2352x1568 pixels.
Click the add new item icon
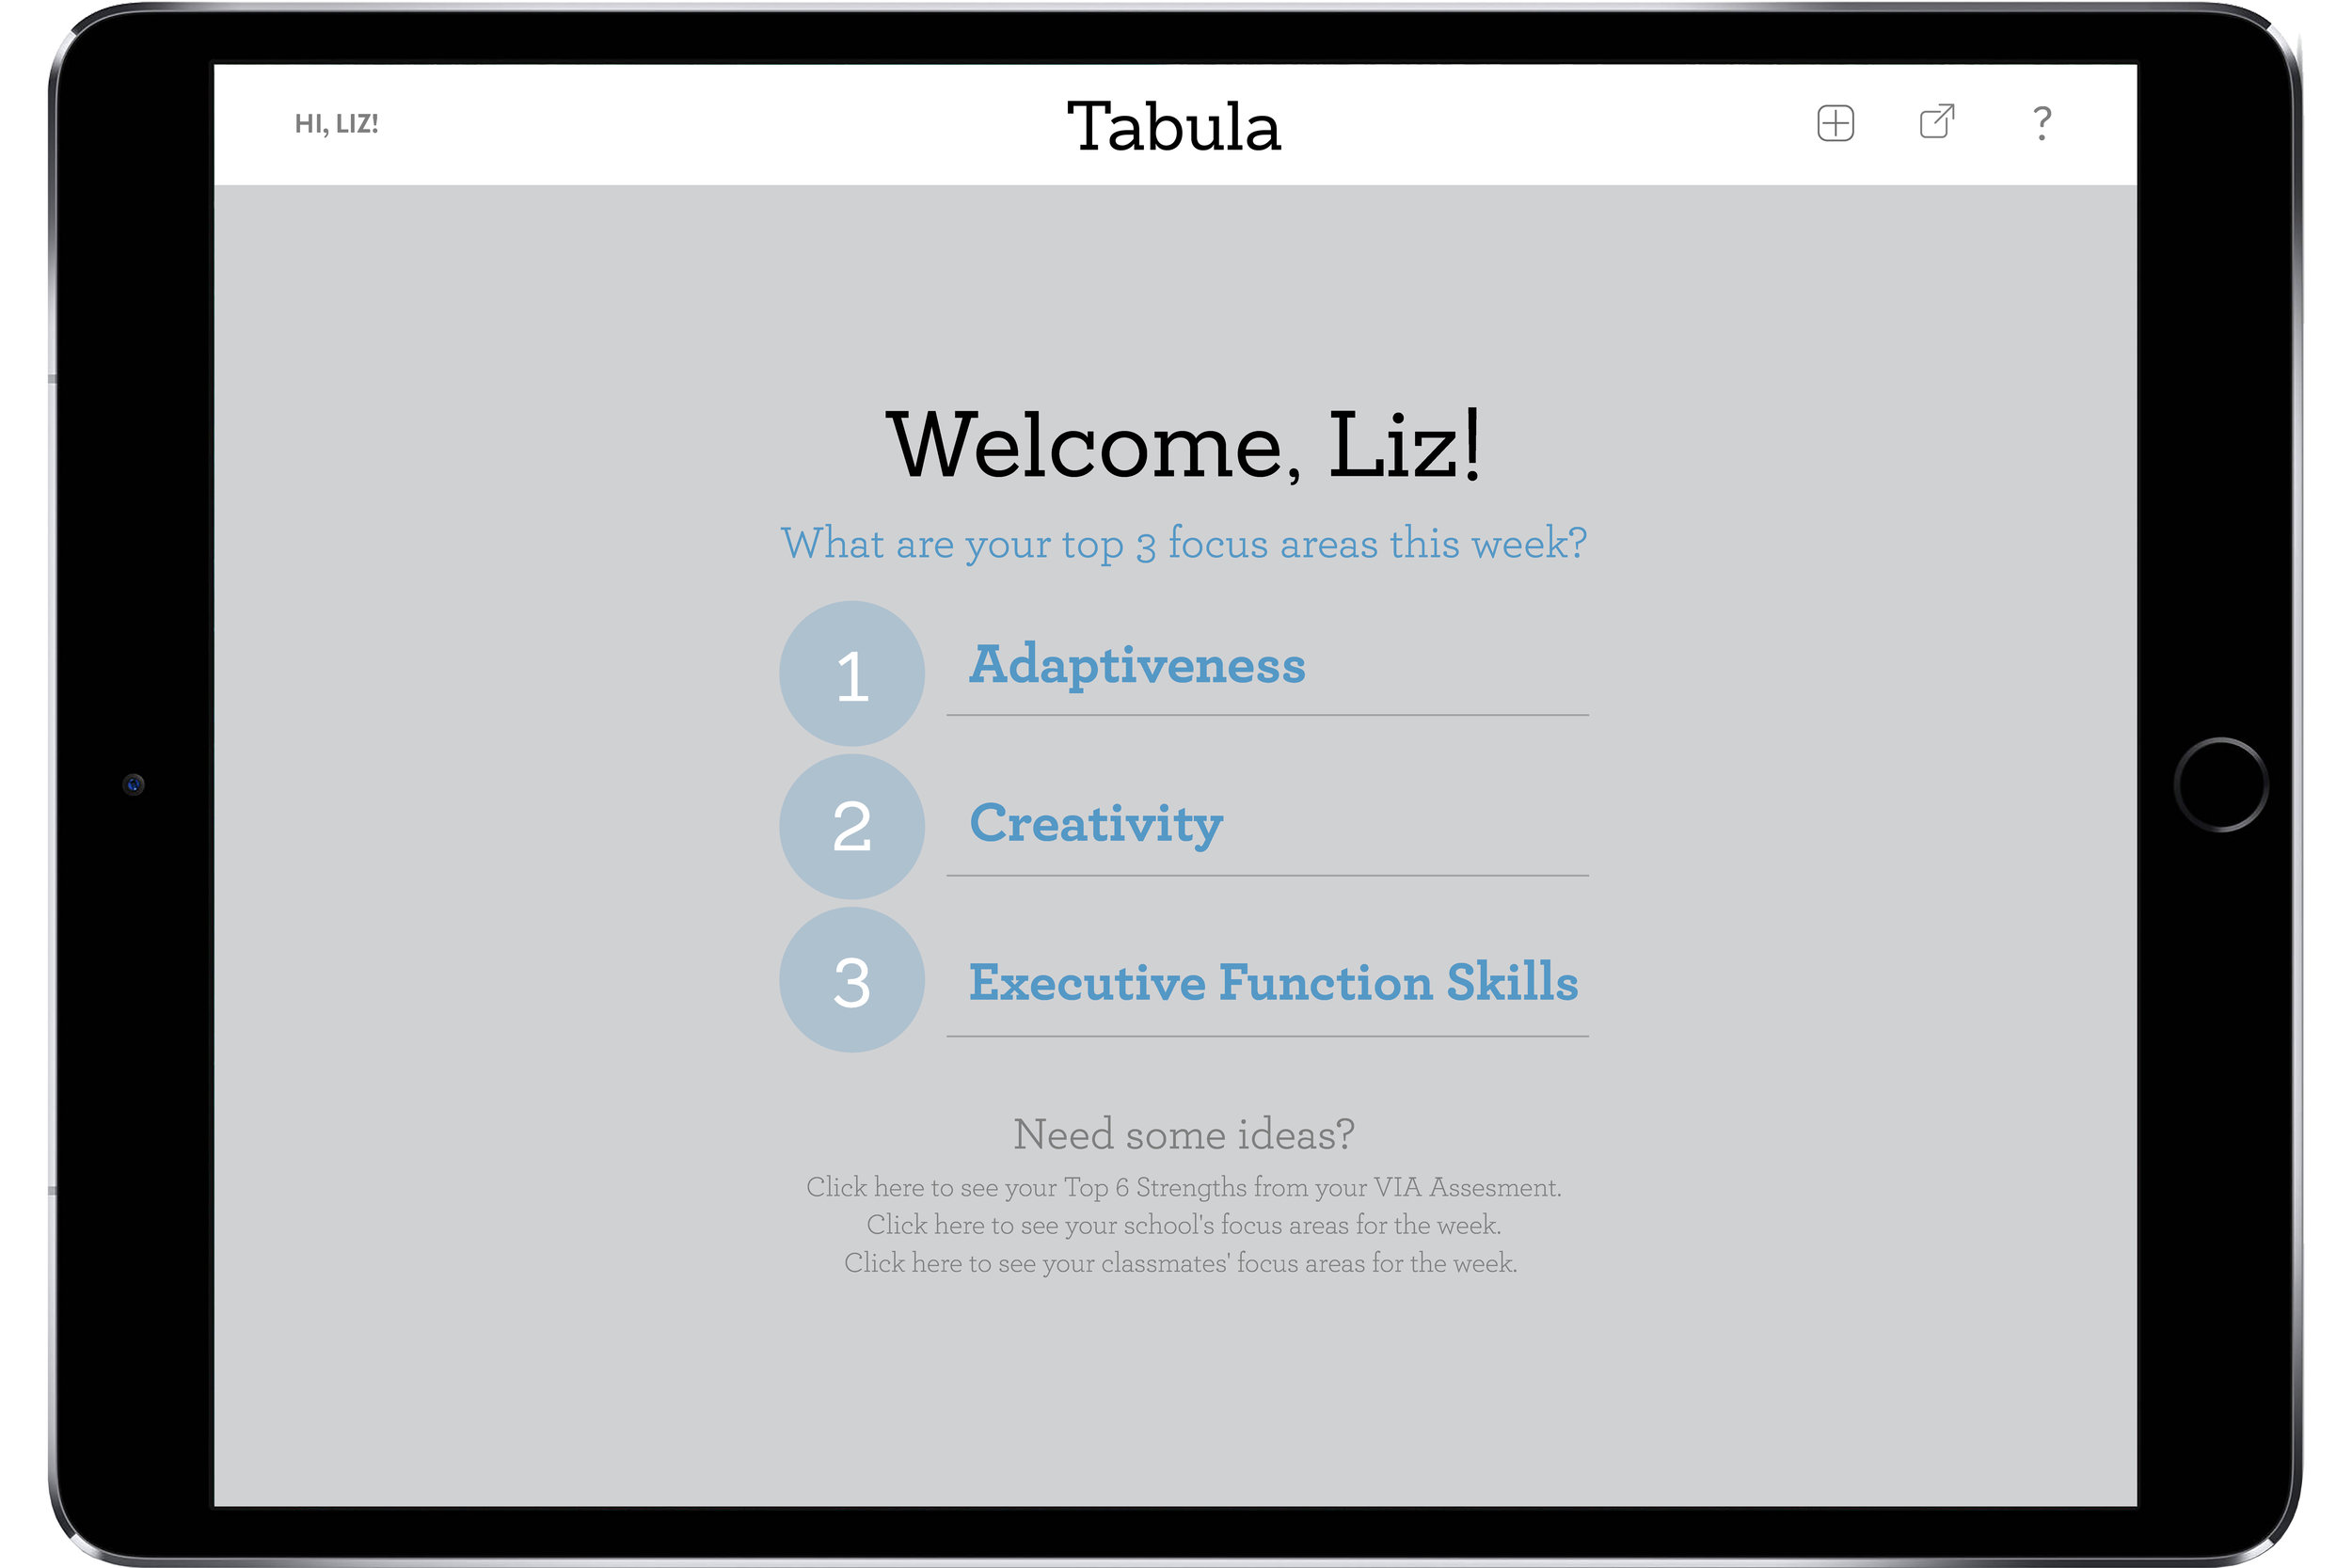click(x=1836, y=120)
